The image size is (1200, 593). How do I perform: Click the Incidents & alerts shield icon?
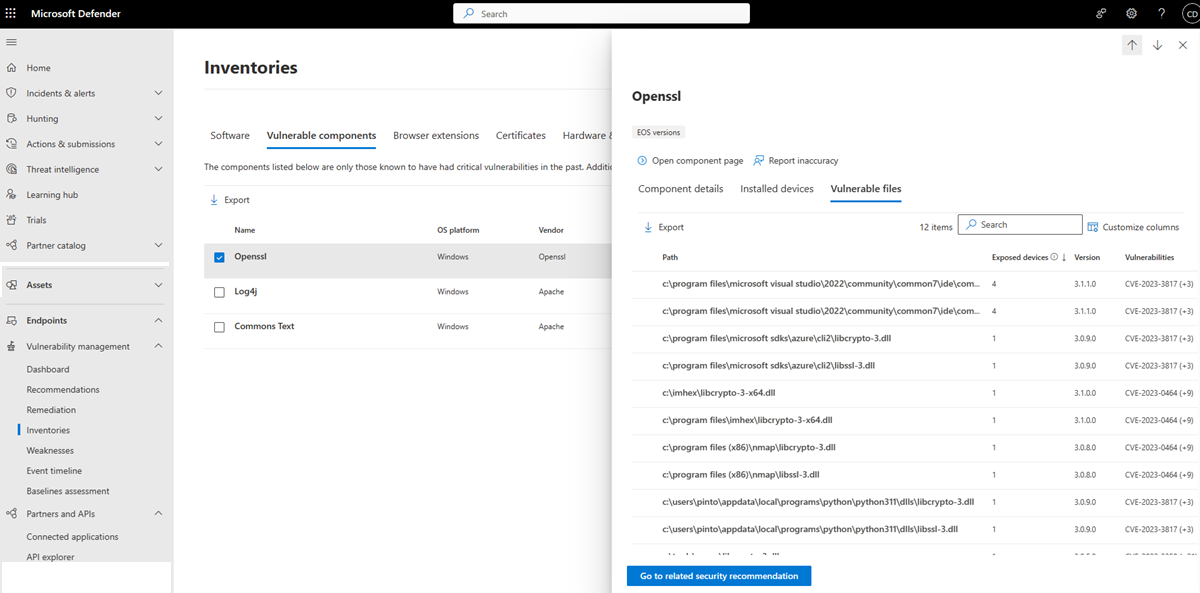(x=12, y=93)
